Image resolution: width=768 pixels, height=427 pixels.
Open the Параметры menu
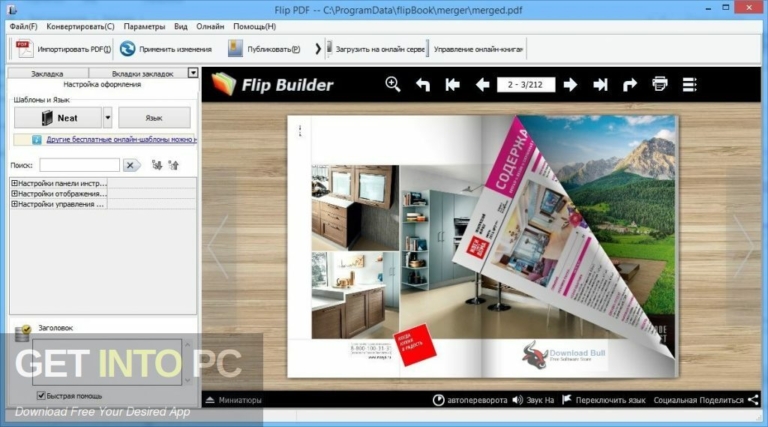click(144, 26)
